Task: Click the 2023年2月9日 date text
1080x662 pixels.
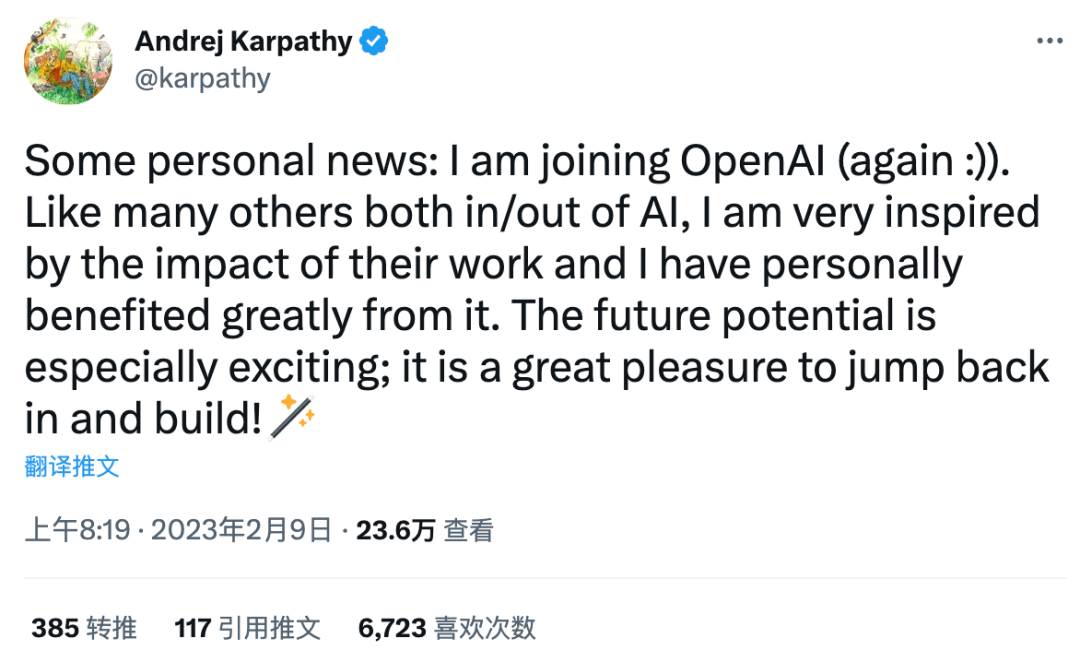Action: pos(242,530)
